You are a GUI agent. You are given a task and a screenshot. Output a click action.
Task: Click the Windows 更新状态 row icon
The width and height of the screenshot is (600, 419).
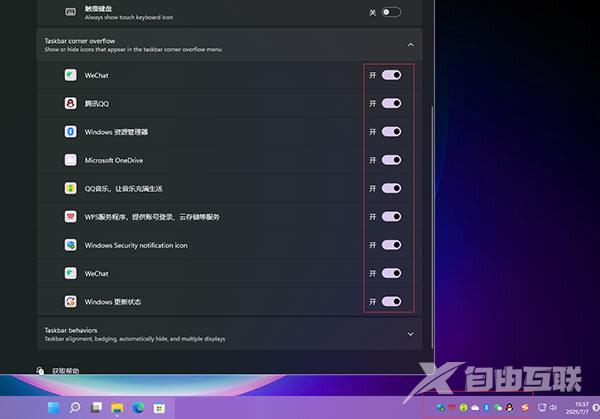70,302
